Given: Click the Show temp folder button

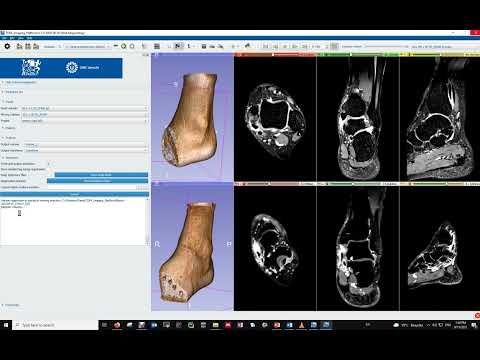Looking at the screenshot, I should click(101, 175).
